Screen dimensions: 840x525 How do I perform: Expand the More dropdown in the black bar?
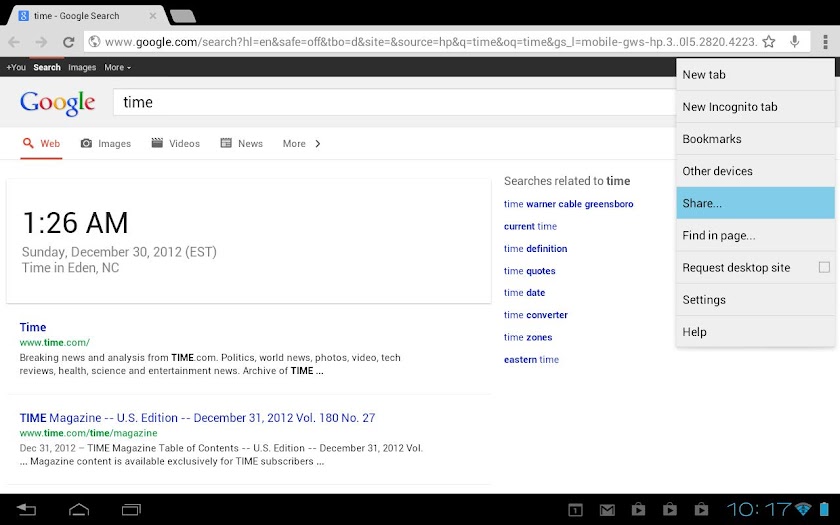click(x=117, y=68)
